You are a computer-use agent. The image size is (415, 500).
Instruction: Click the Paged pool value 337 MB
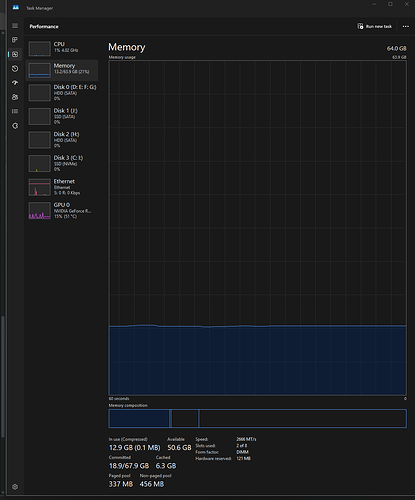(121, 484)
